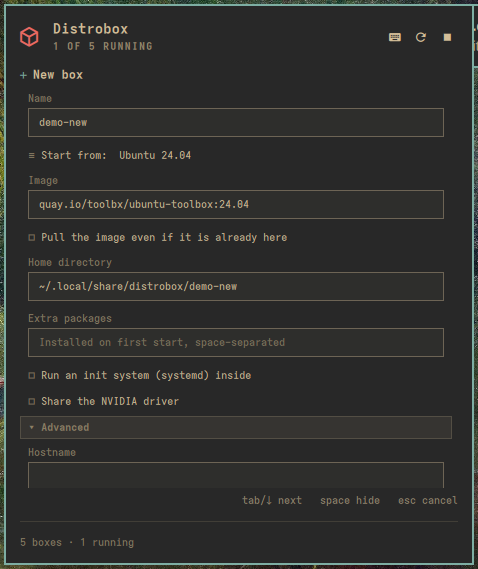Click the New box heading
478x569 pixels.
(58, 75)
